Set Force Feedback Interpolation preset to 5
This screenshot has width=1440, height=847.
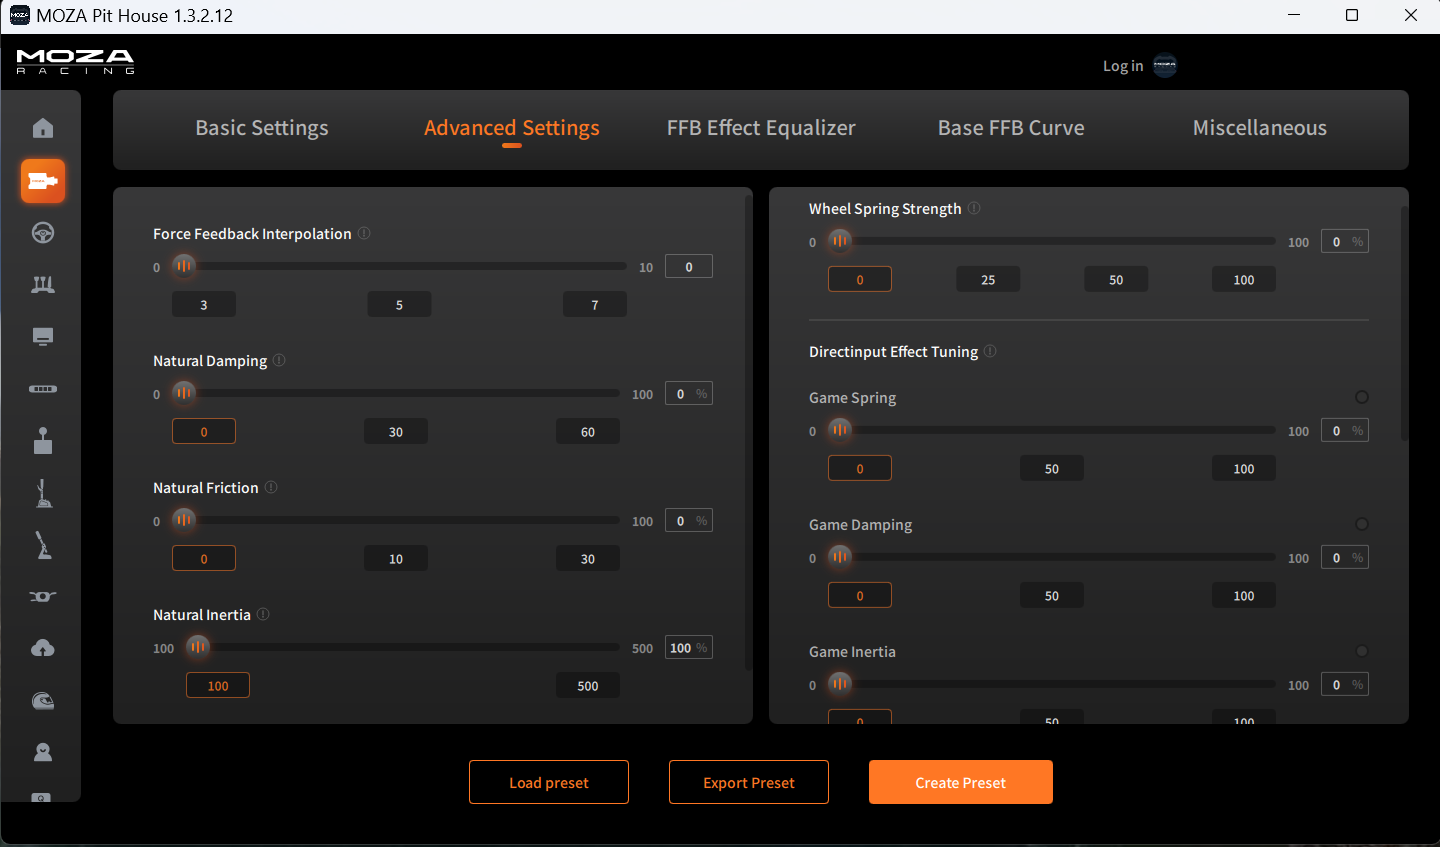pyautogui.click(x=399, y=305)
